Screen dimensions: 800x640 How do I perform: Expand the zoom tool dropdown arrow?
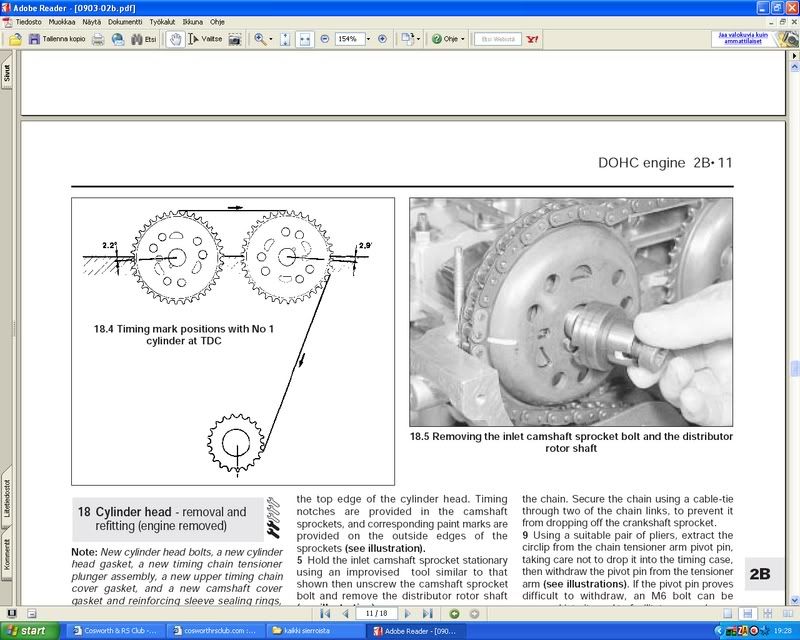click(271, 39)
